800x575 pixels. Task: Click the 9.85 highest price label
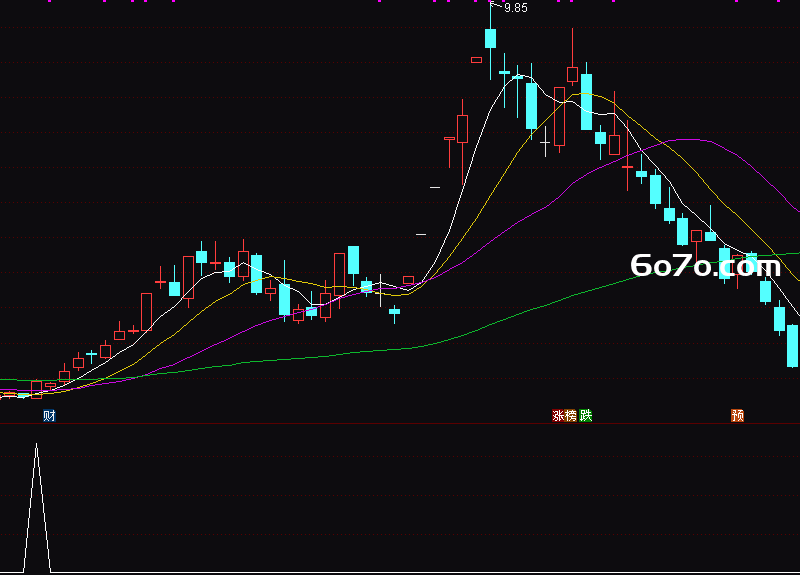click(516, 8)
